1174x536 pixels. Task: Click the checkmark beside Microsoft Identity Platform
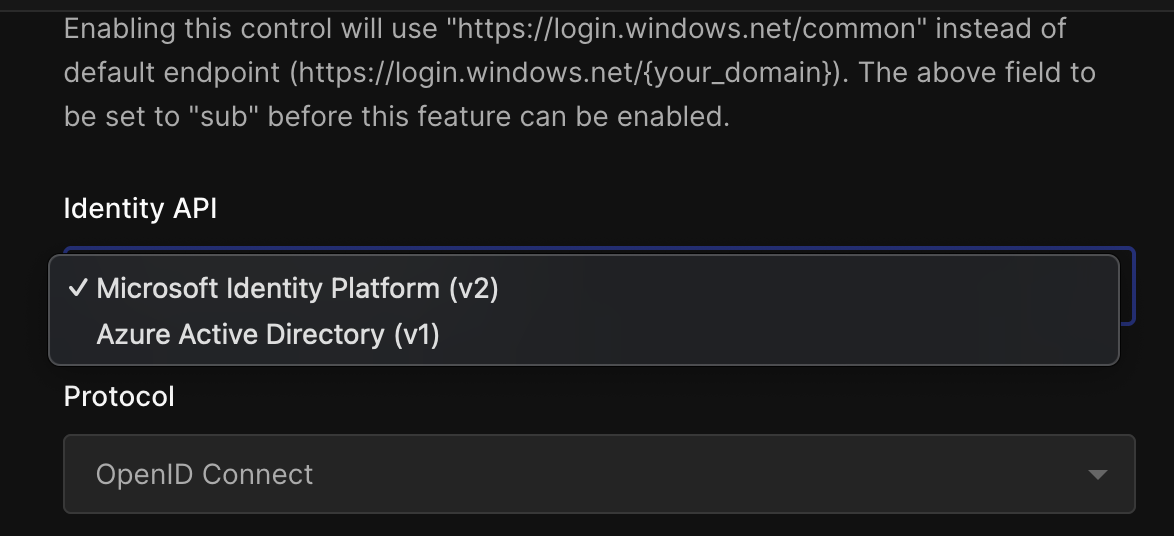[x=77, y=288]
